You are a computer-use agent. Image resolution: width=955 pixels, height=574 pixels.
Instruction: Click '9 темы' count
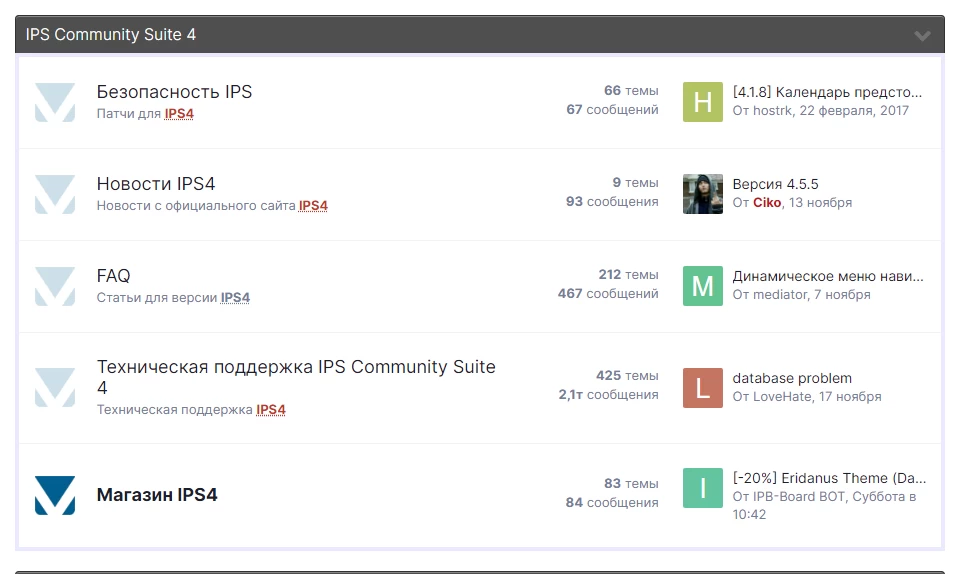(635, 182)
